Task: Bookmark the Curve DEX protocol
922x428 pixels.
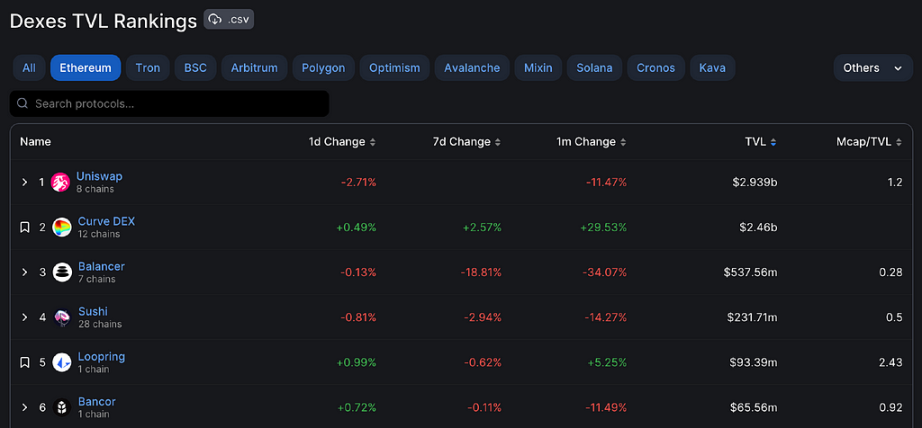Action: click(25, 227)
